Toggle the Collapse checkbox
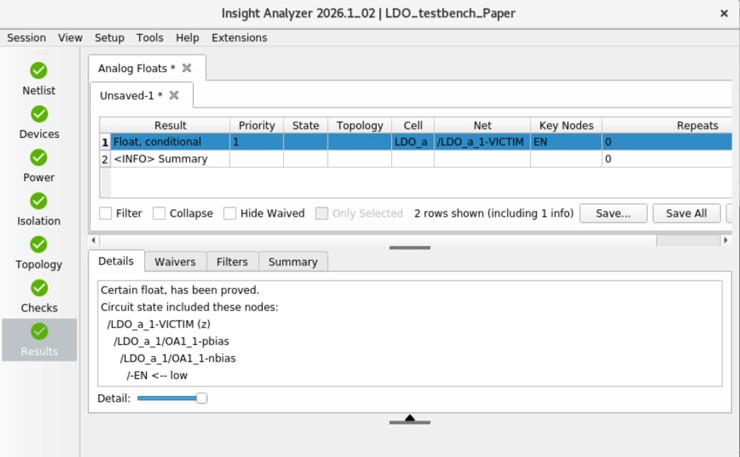The height and width of the screenshot is (457, 740). [159, 213]
